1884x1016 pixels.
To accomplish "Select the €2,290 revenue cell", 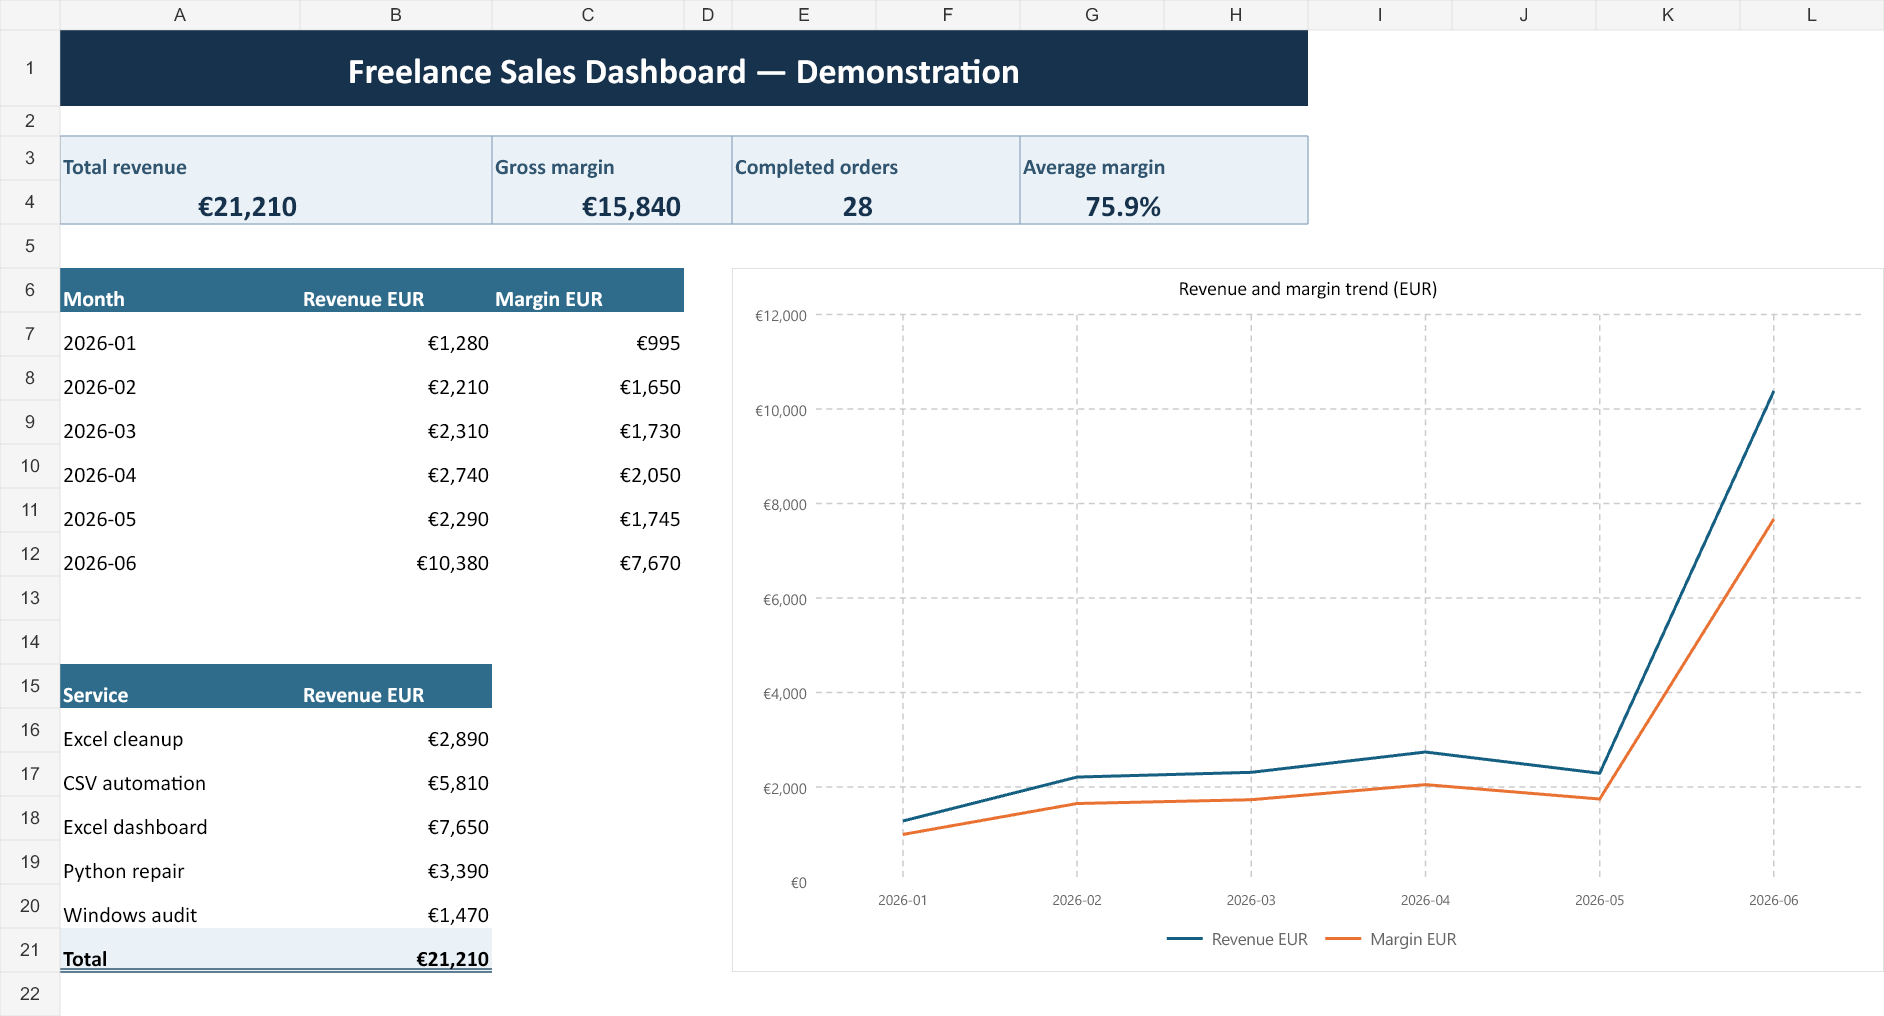I will (396, 510).
